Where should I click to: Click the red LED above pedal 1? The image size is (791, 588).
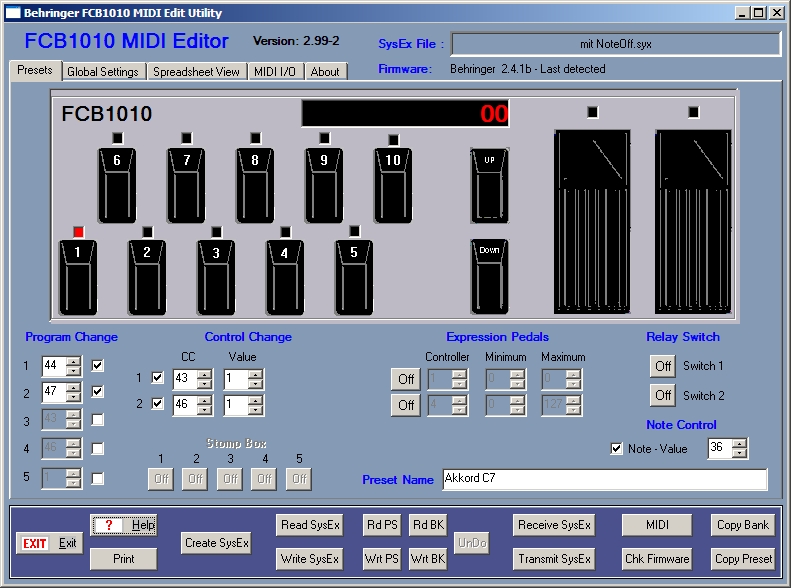point(78,231)
